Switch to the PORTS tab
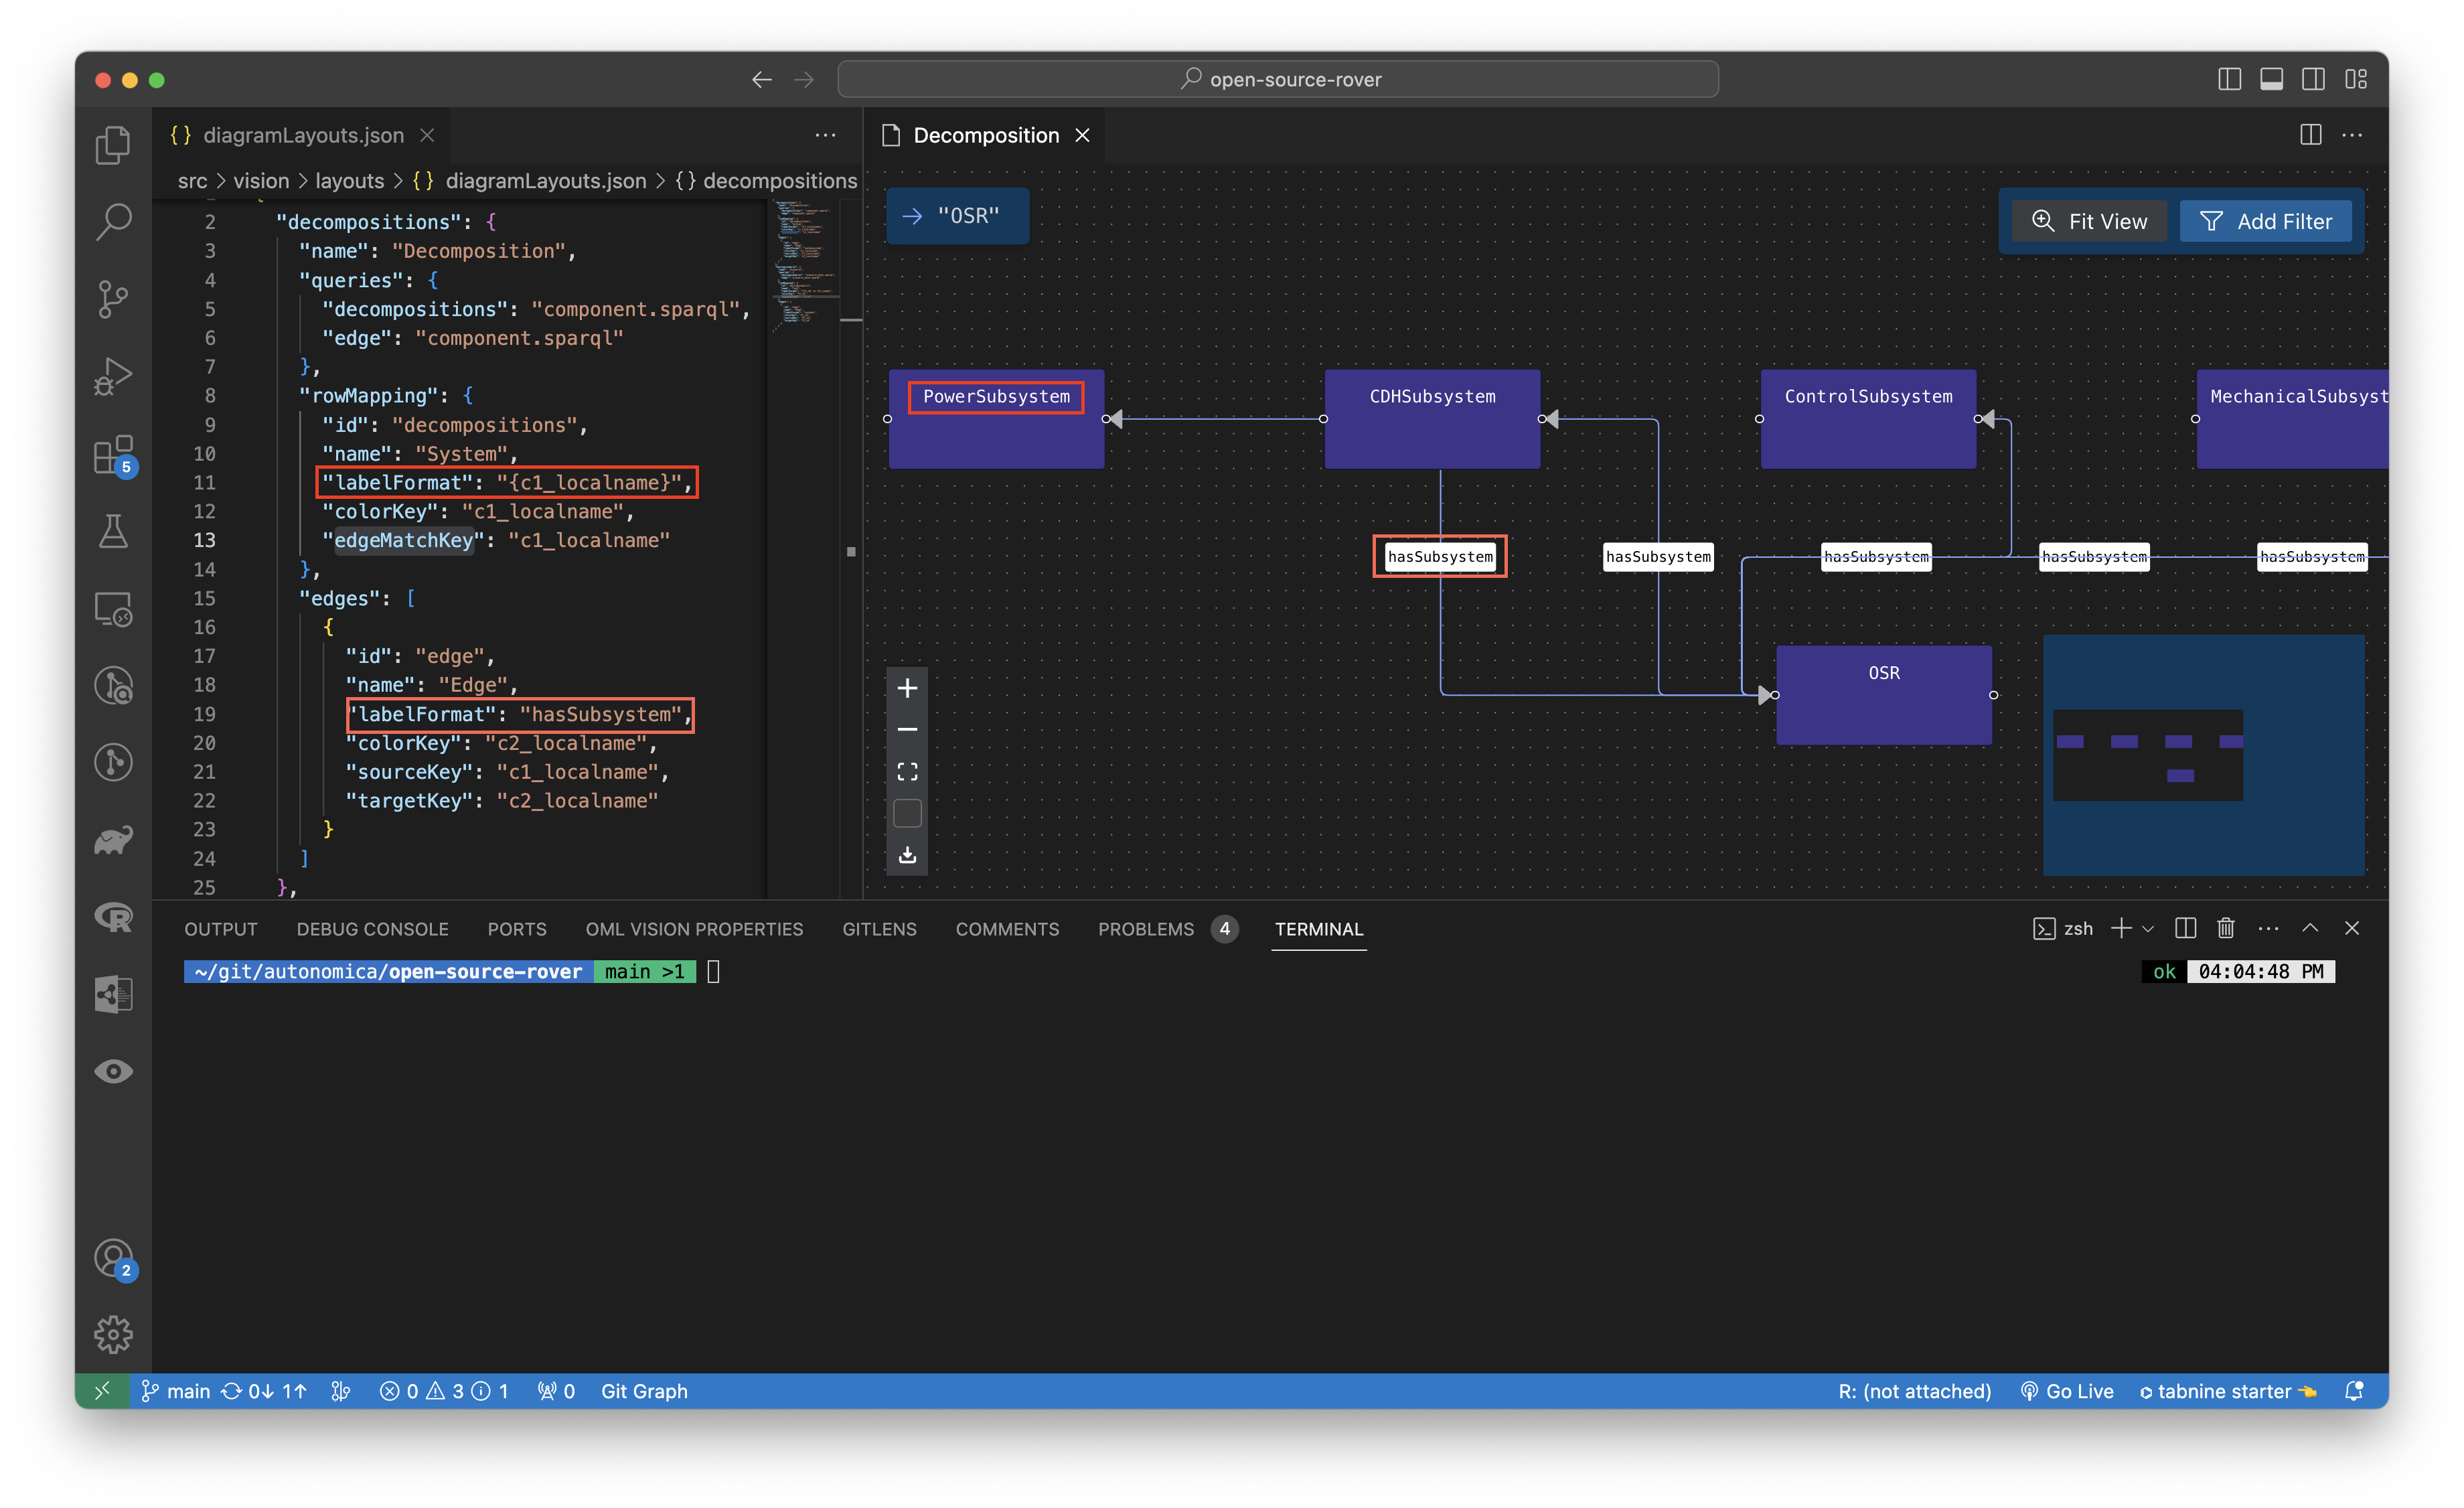Viewport: 2464px width, 1508px height. click(517, 929)
